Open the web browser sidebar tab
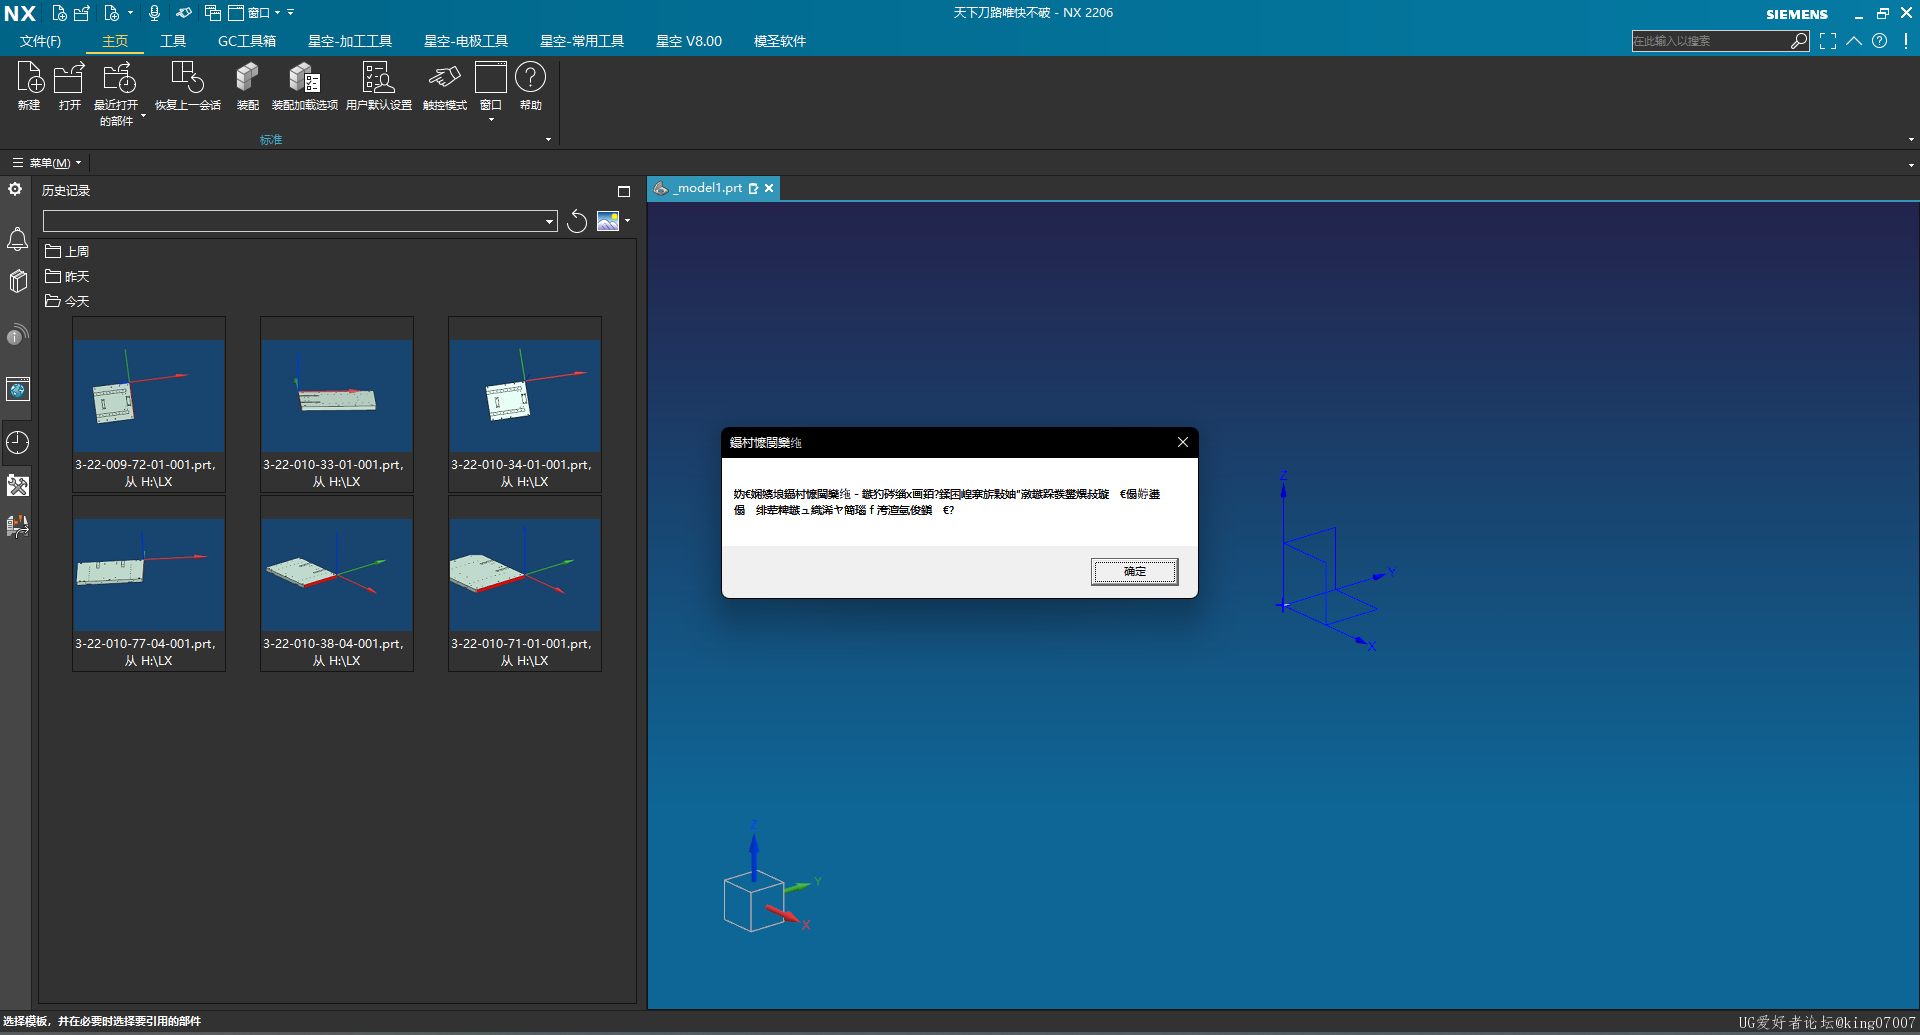Image resolution: width=1920 pixels, height=1035 pixels. (17, 389)
